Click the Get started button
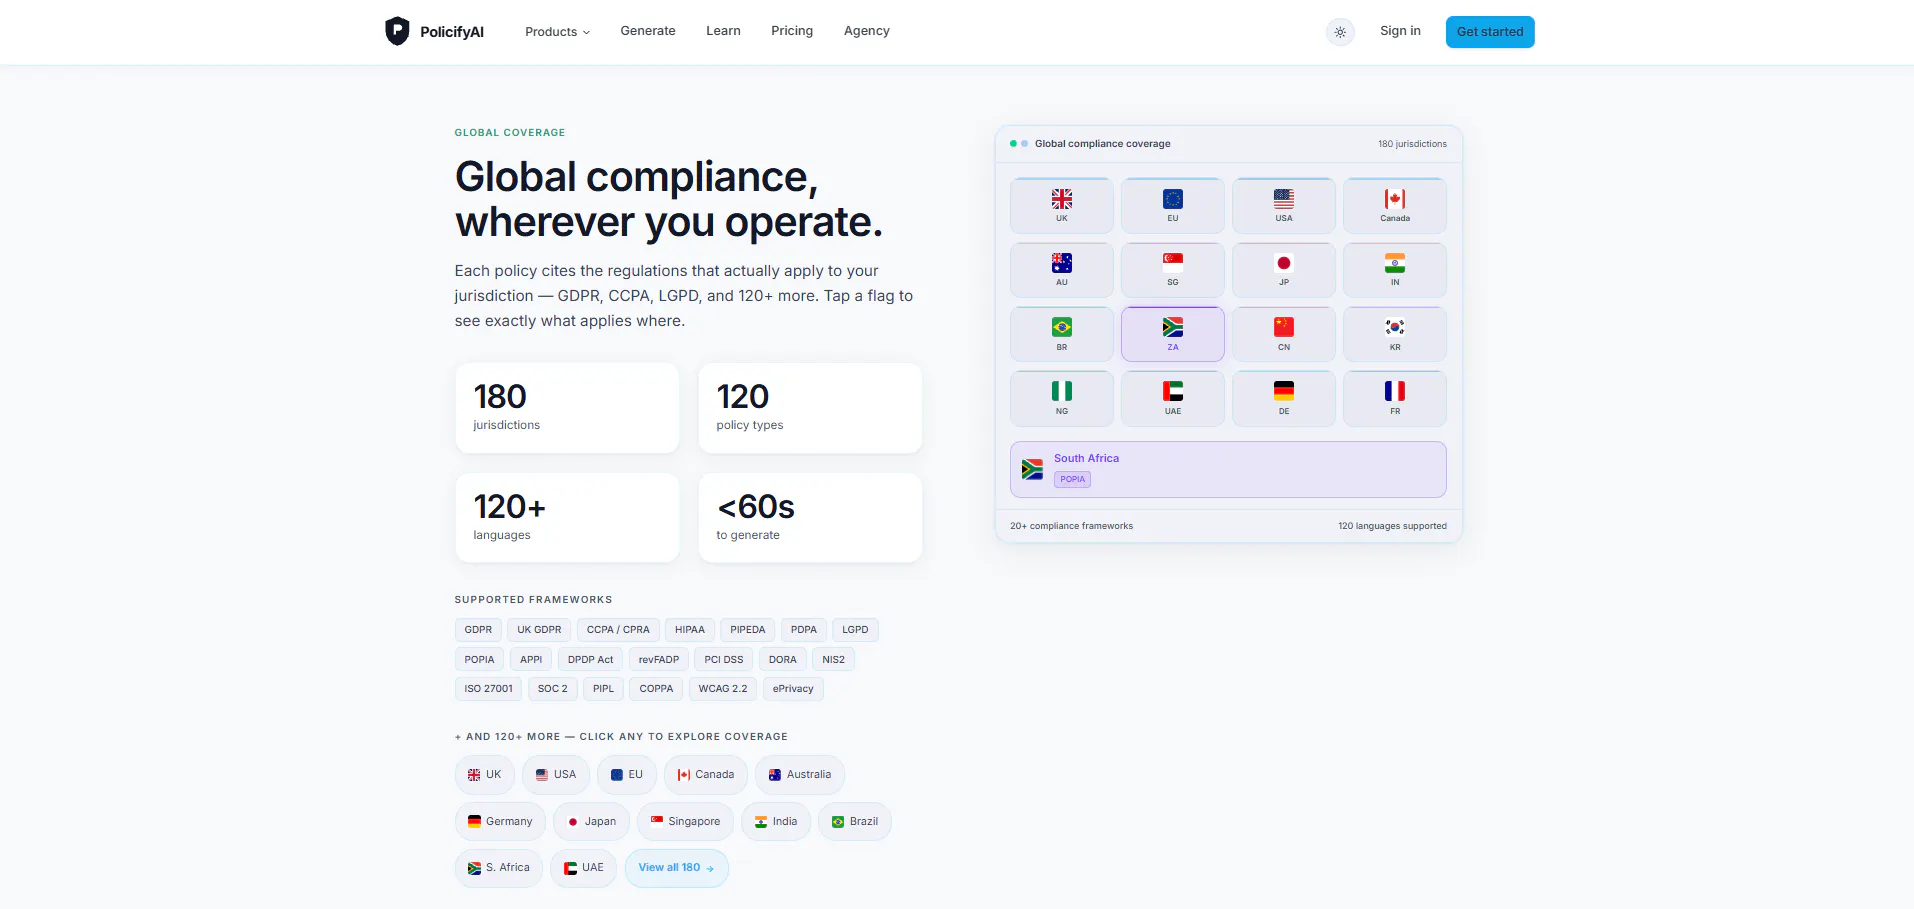Image resolution: width=1914 pixels, height=909 pixels. 1490,32
